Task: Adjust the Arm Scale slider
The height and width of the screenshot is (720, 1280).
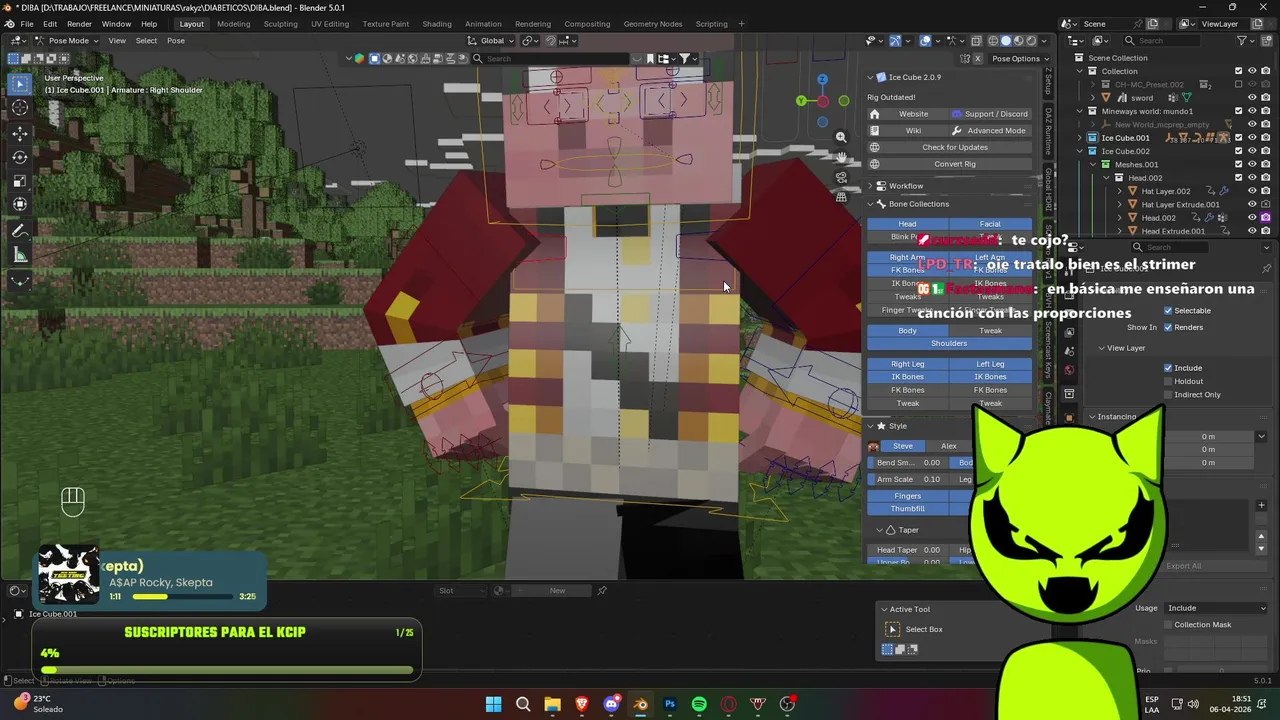Action: [x=908, y=479]
